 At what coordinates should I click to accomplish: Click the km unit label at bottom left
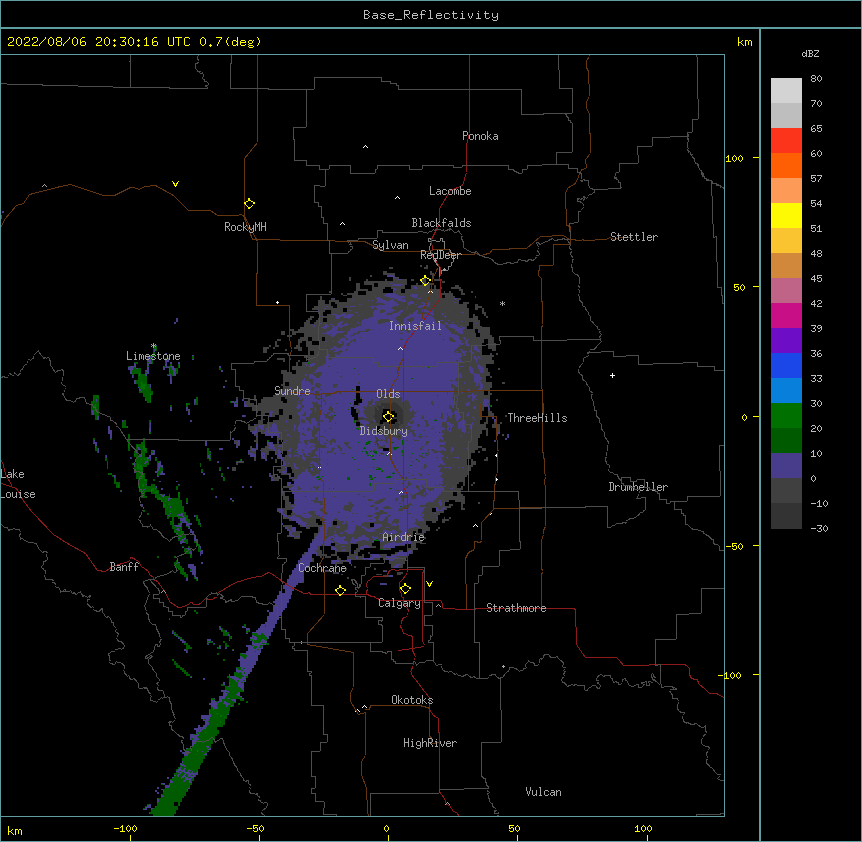coord(15,831)
